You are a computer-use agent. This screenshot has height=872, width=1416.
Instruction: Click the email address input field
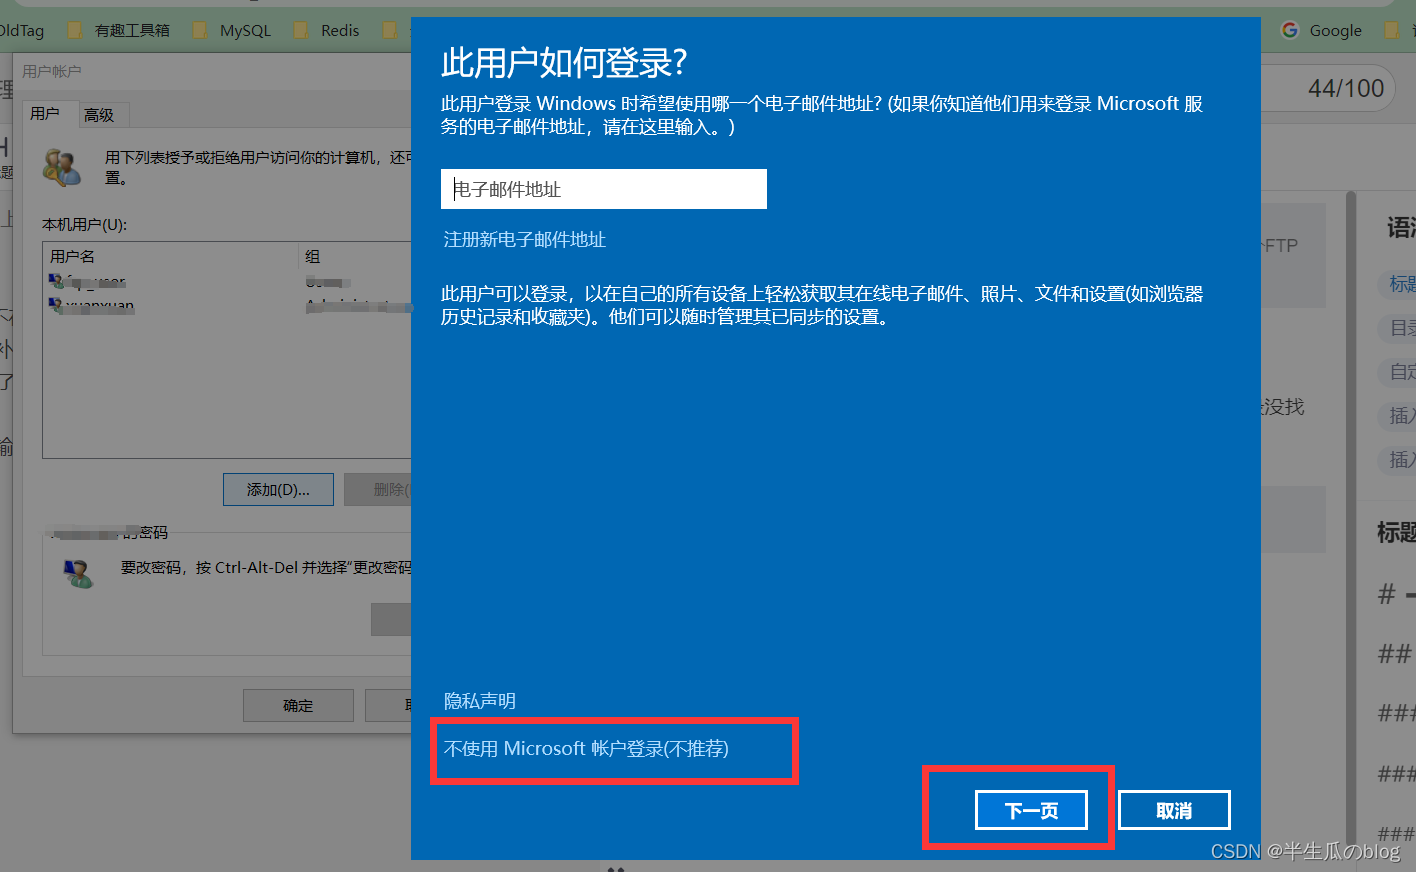[603, 189]
